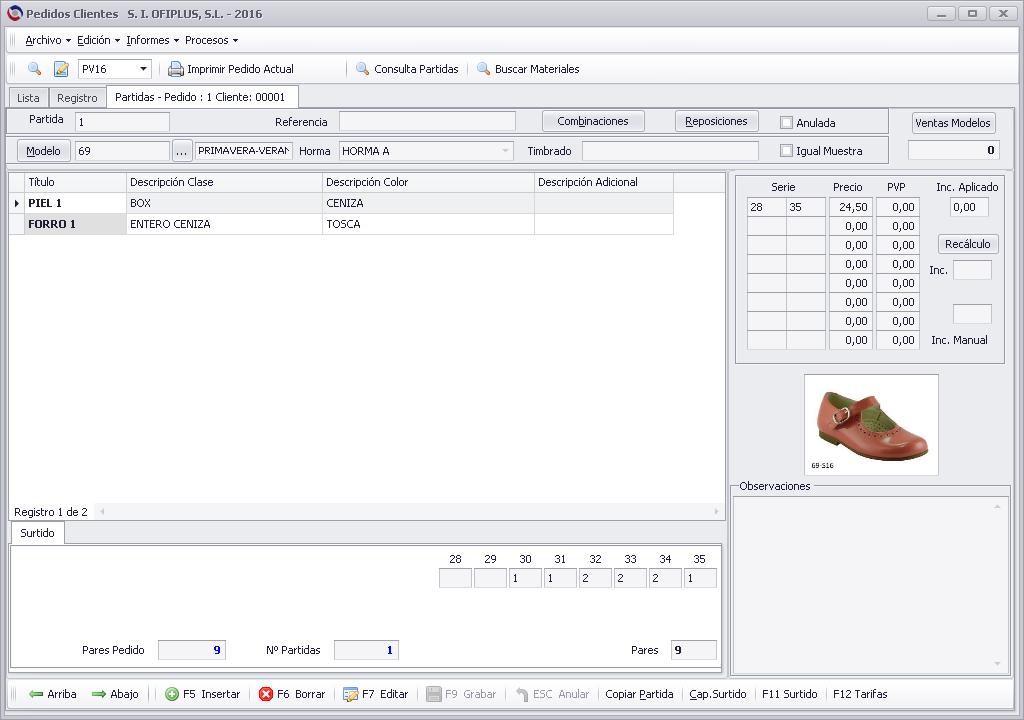
Task: Move up with Arriba arrow
Action: tap(53, 694)
